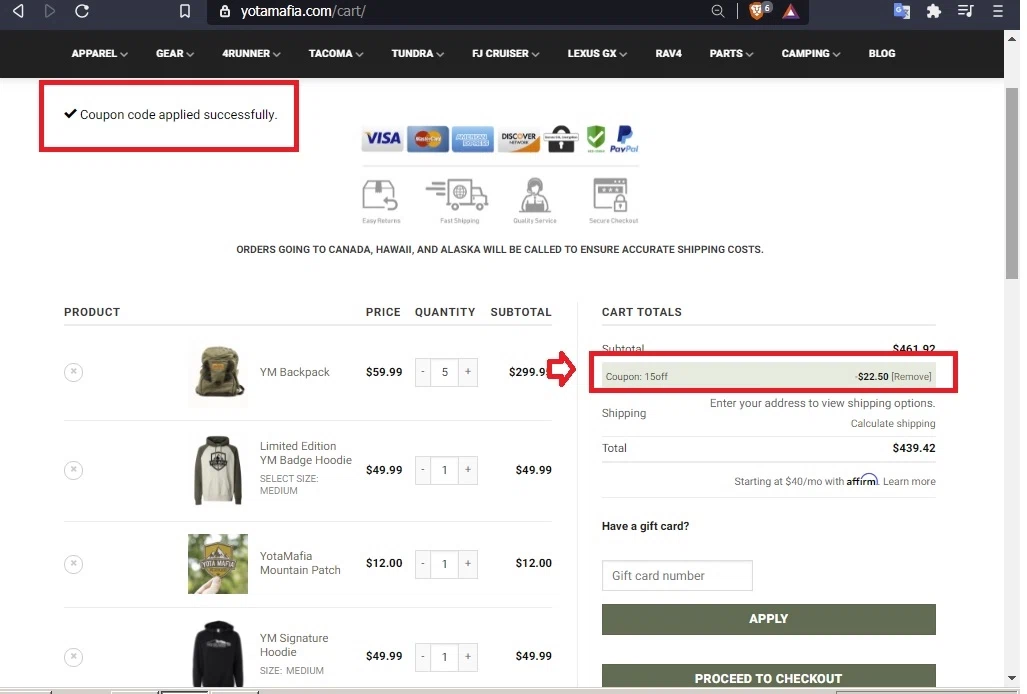Reload the page with the refresh icon

point(82,11)
